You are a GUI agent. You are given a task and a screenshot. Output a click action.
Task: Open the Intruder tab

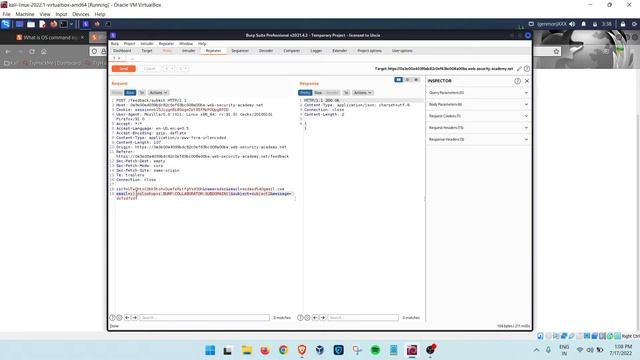point(189,51)
